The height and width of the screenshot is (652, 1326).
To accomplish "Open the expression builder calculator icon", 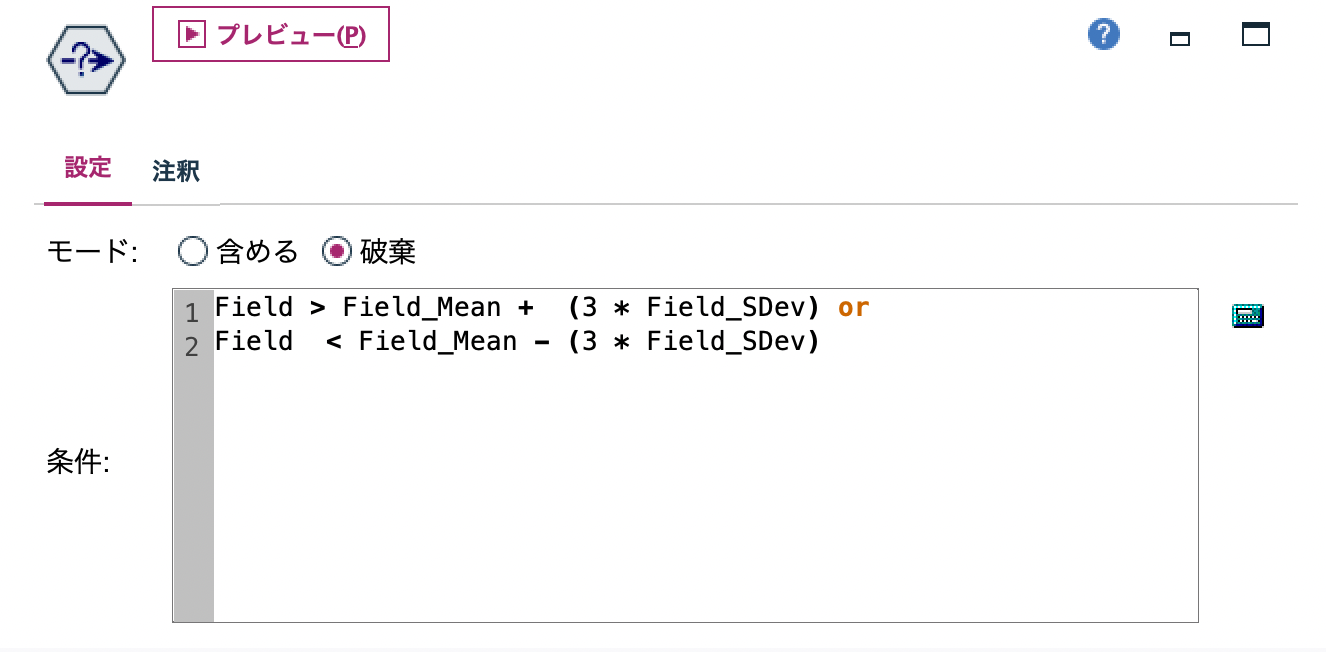I will pos(1248,315).
